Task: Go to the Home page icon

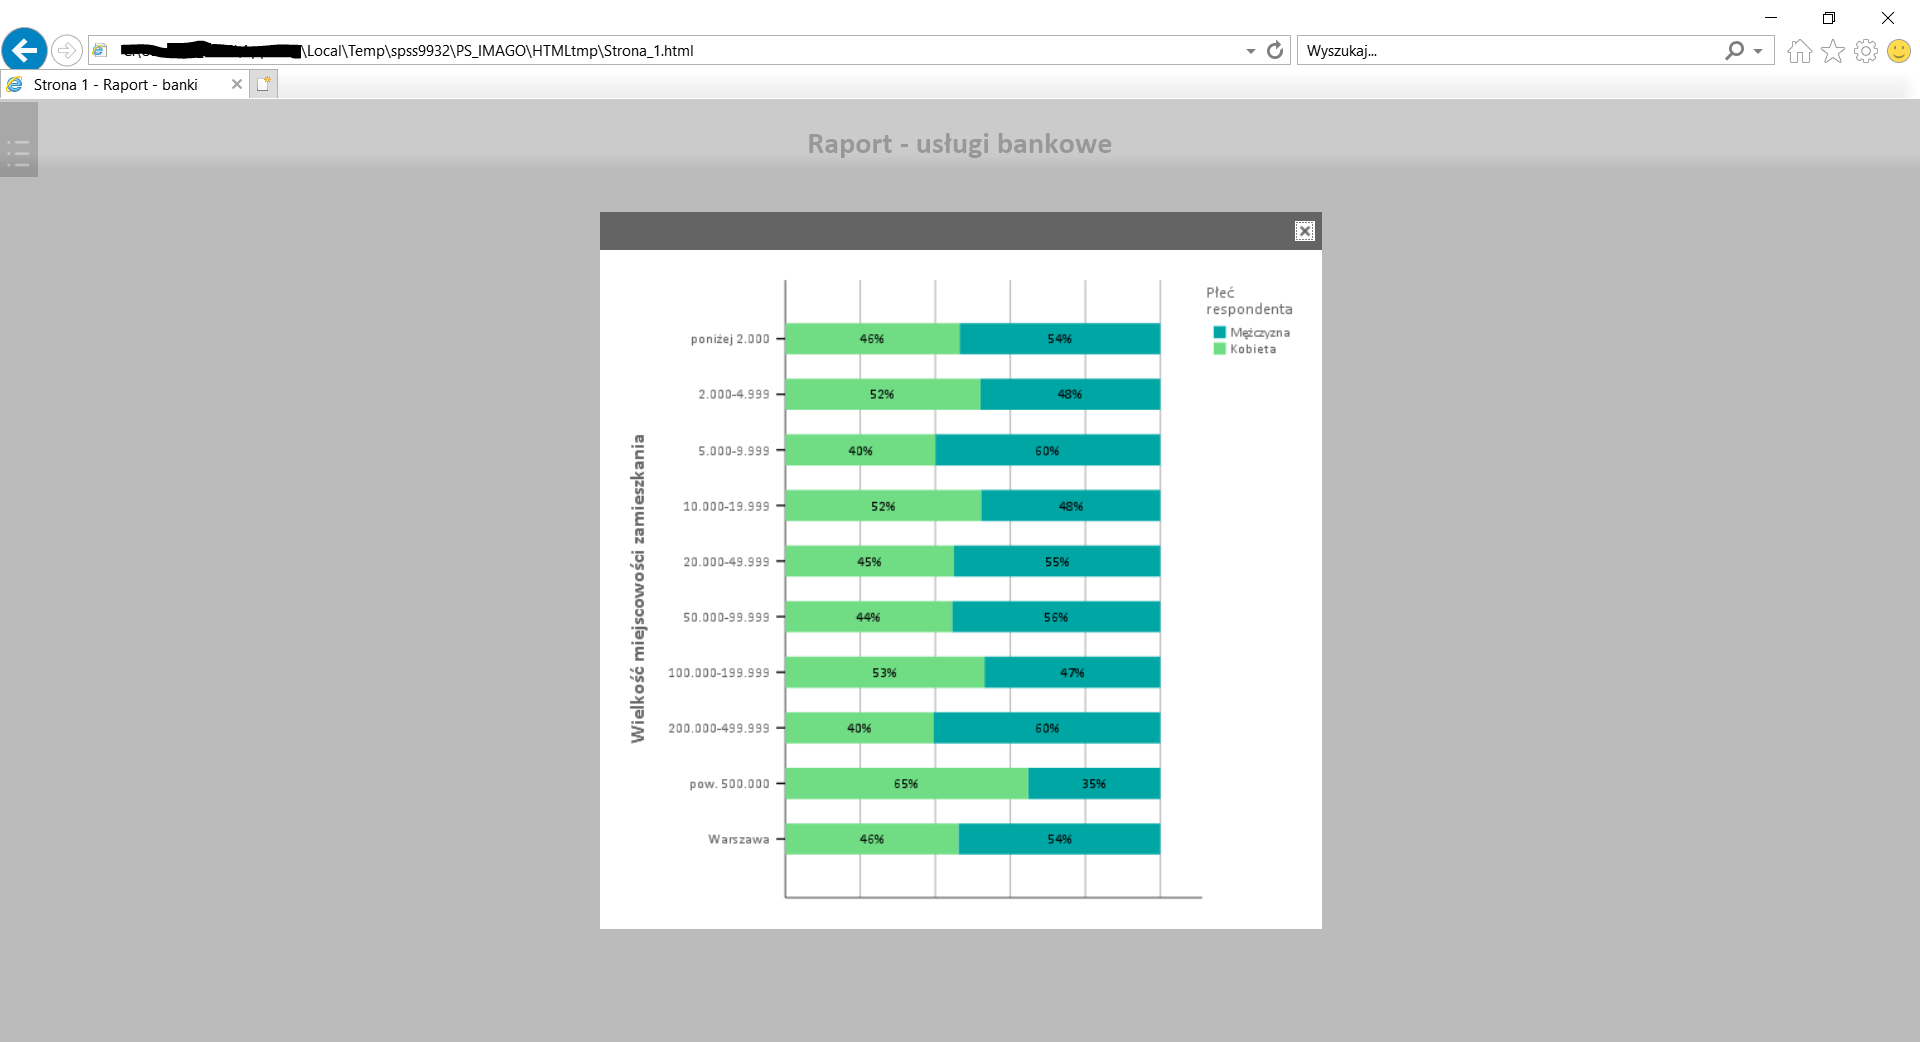Action: tap(1800, 51)
